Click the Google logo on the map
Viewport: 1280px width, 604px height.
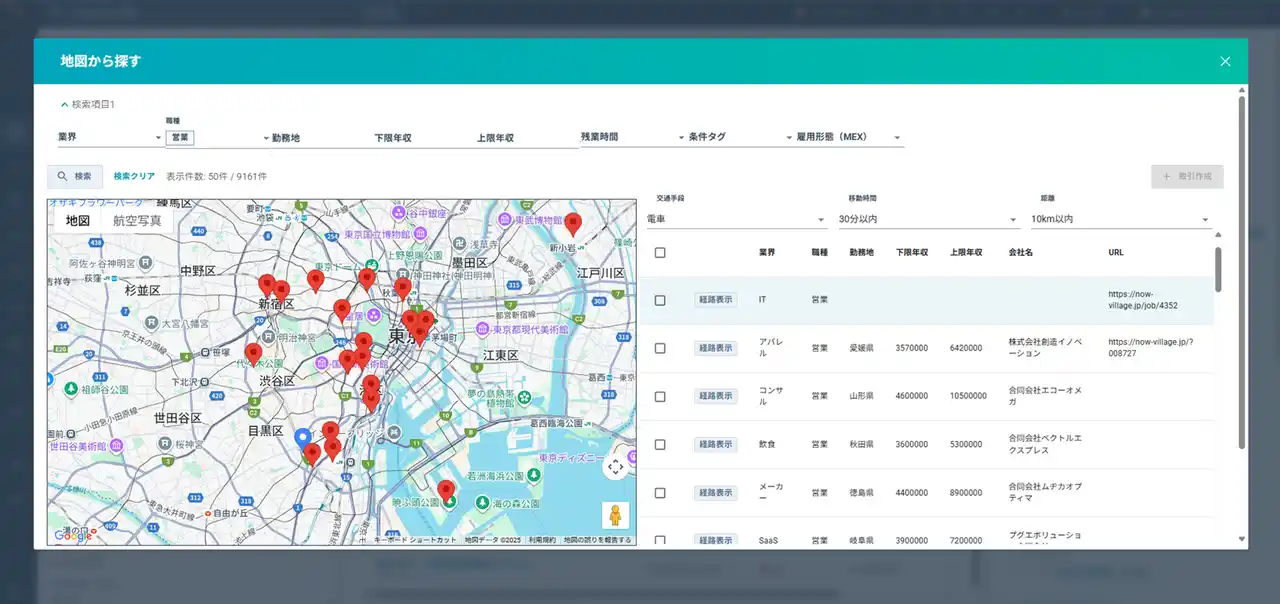pyautogui.click(x=72, y=536)
